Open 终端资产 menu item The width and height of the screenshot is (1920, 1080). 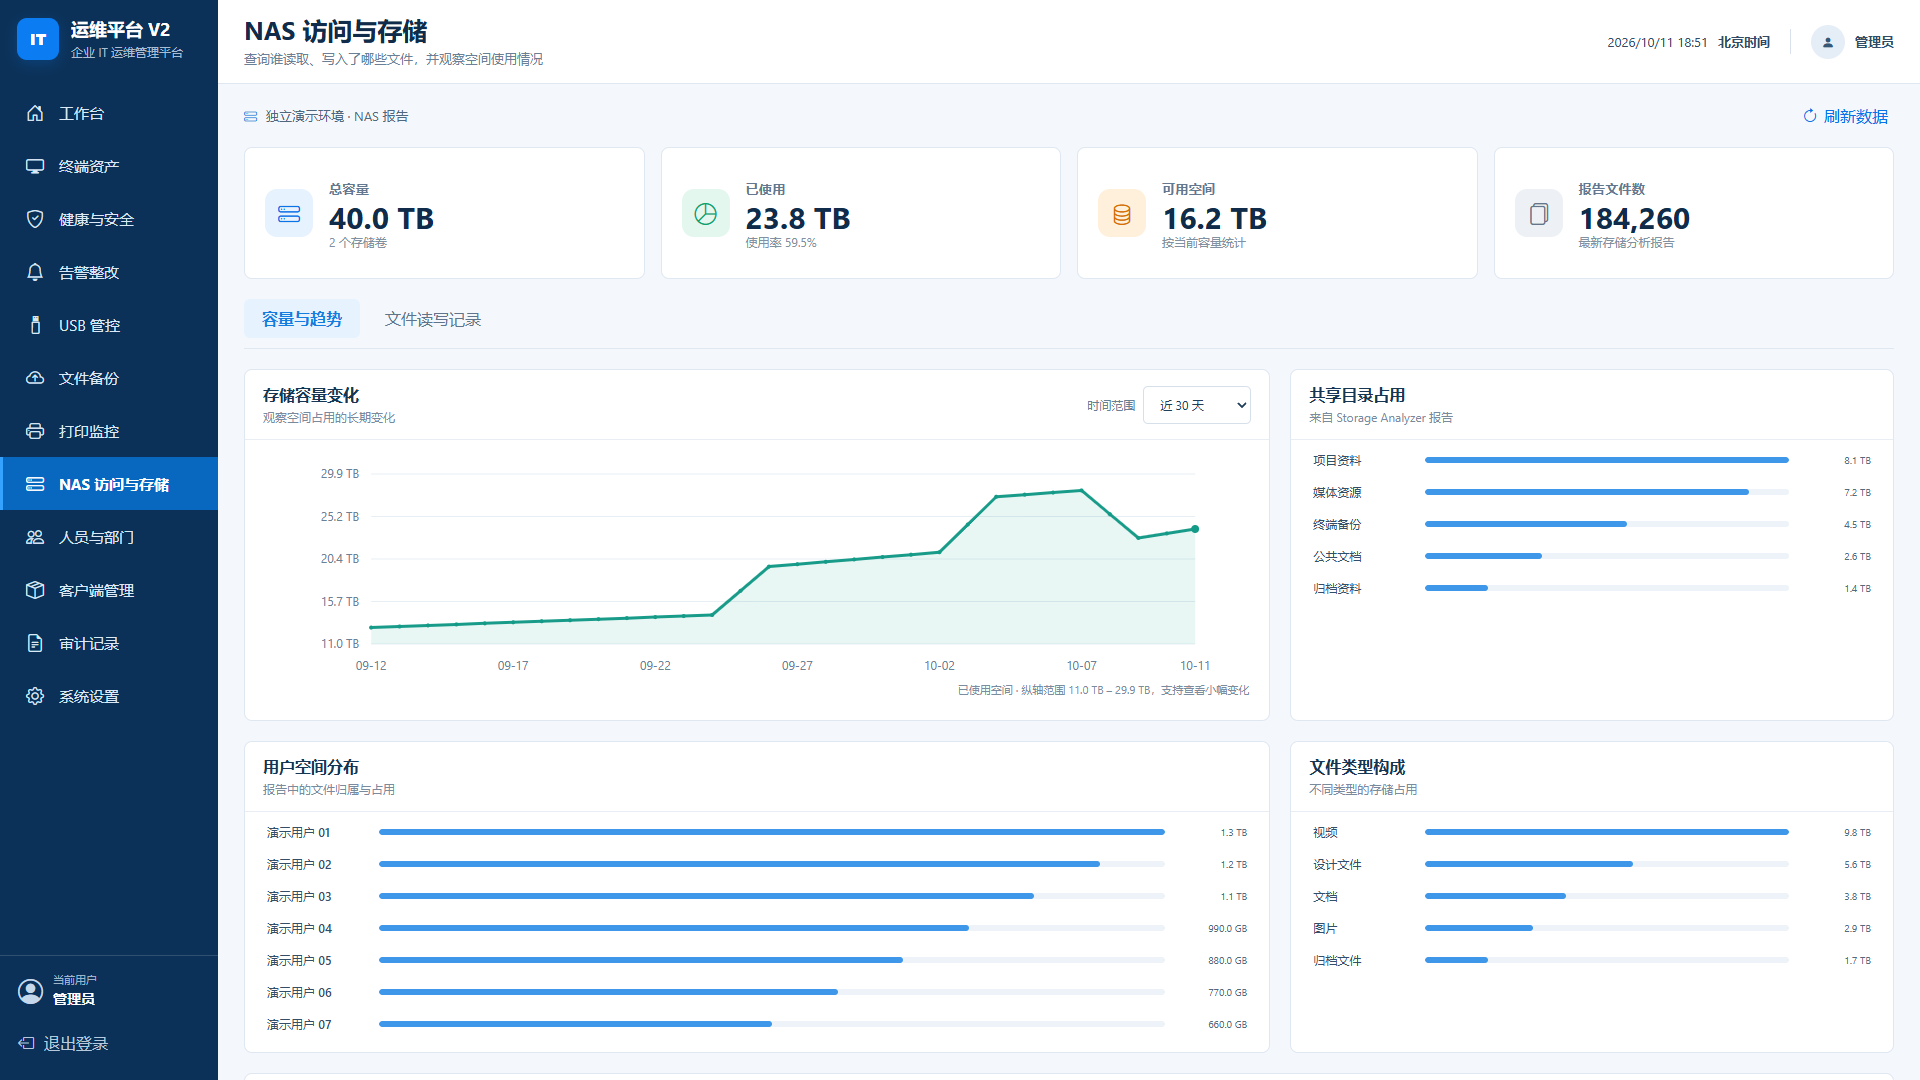point(109,166)
